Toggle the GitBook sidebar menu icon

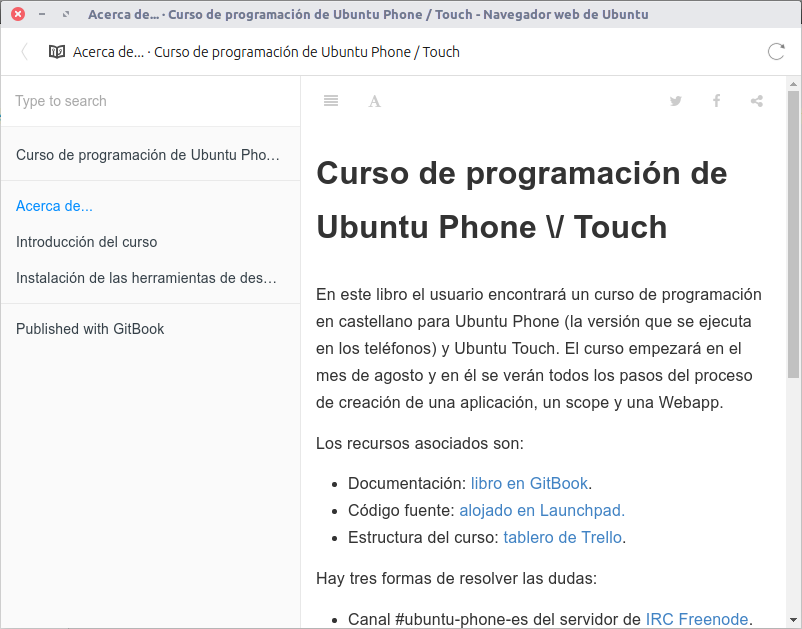point(331,101)
